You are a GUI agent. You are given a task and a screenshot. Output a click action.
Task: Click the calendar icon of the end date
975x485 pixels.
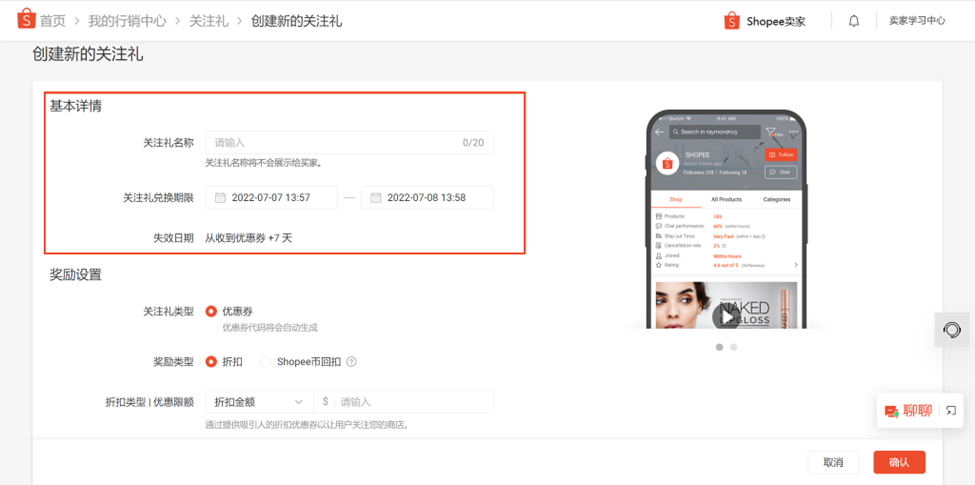(376, 198)
